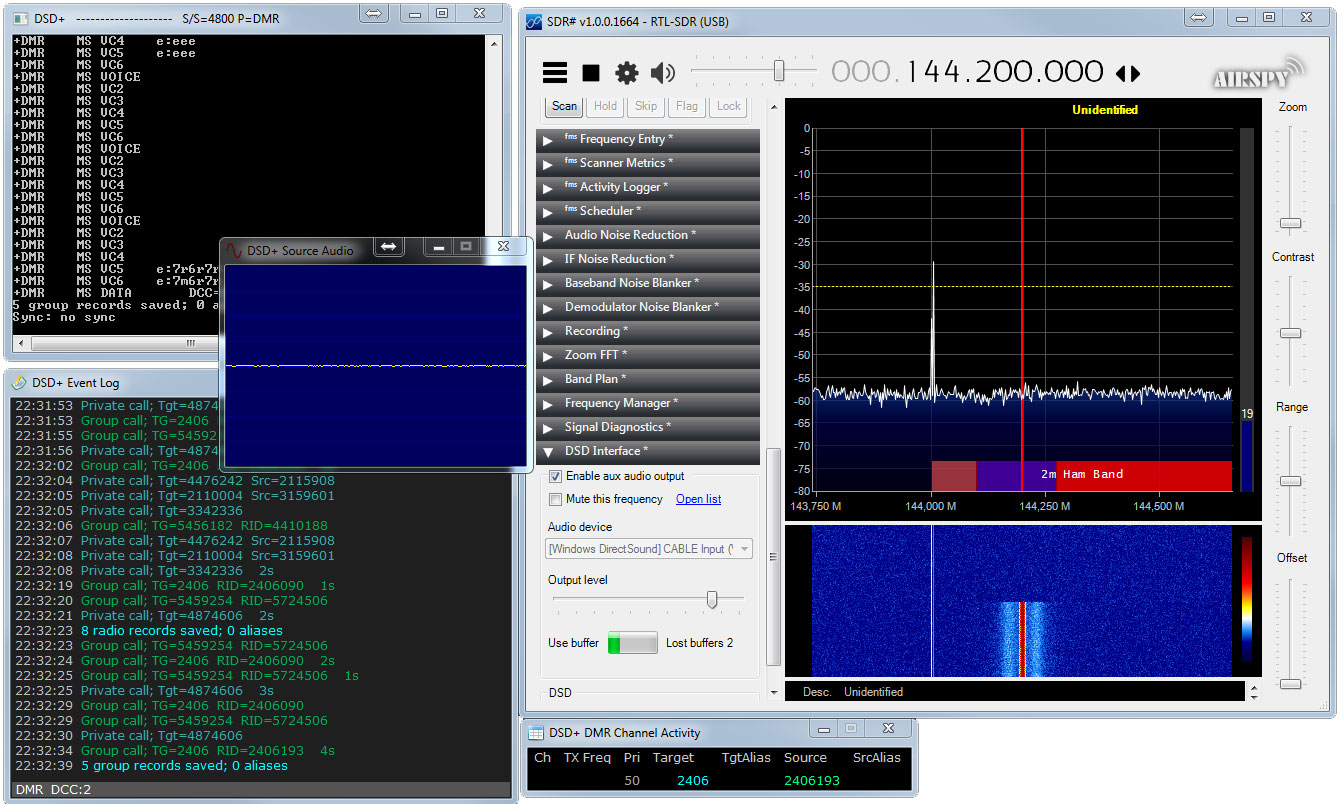The image size is (1341, 804).
Task: Click the DMR DCC:2 status bar
Action: click(261, 790)
